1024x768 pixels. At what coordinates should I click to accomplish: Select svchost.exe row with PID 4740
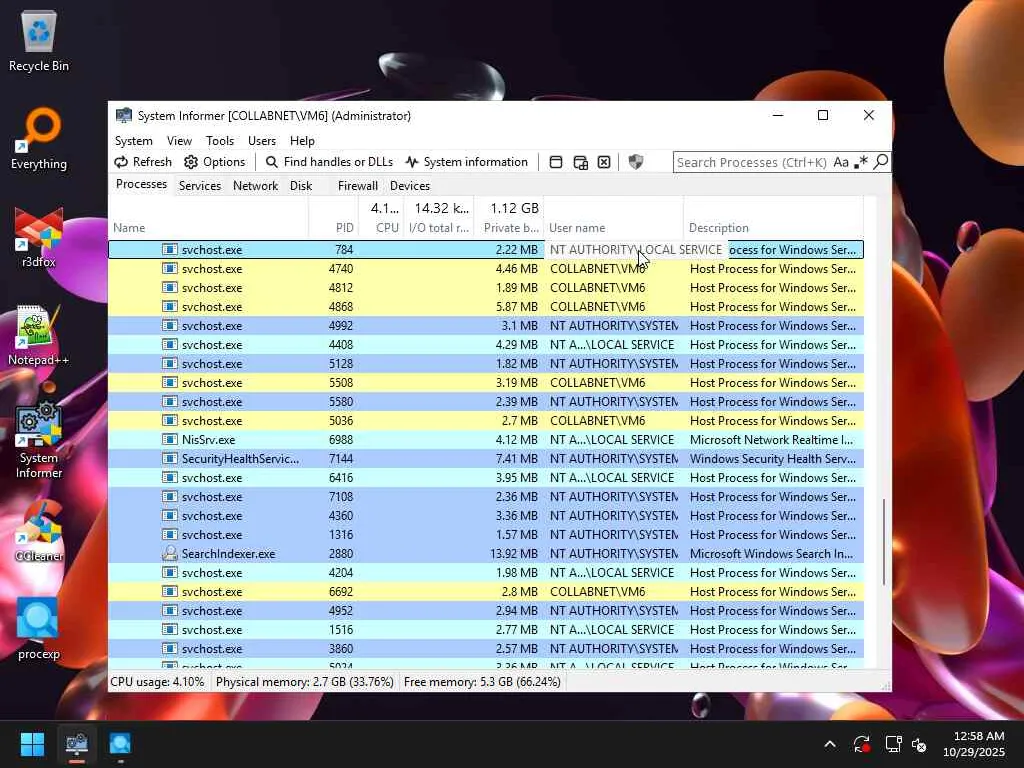click(486, 268)
